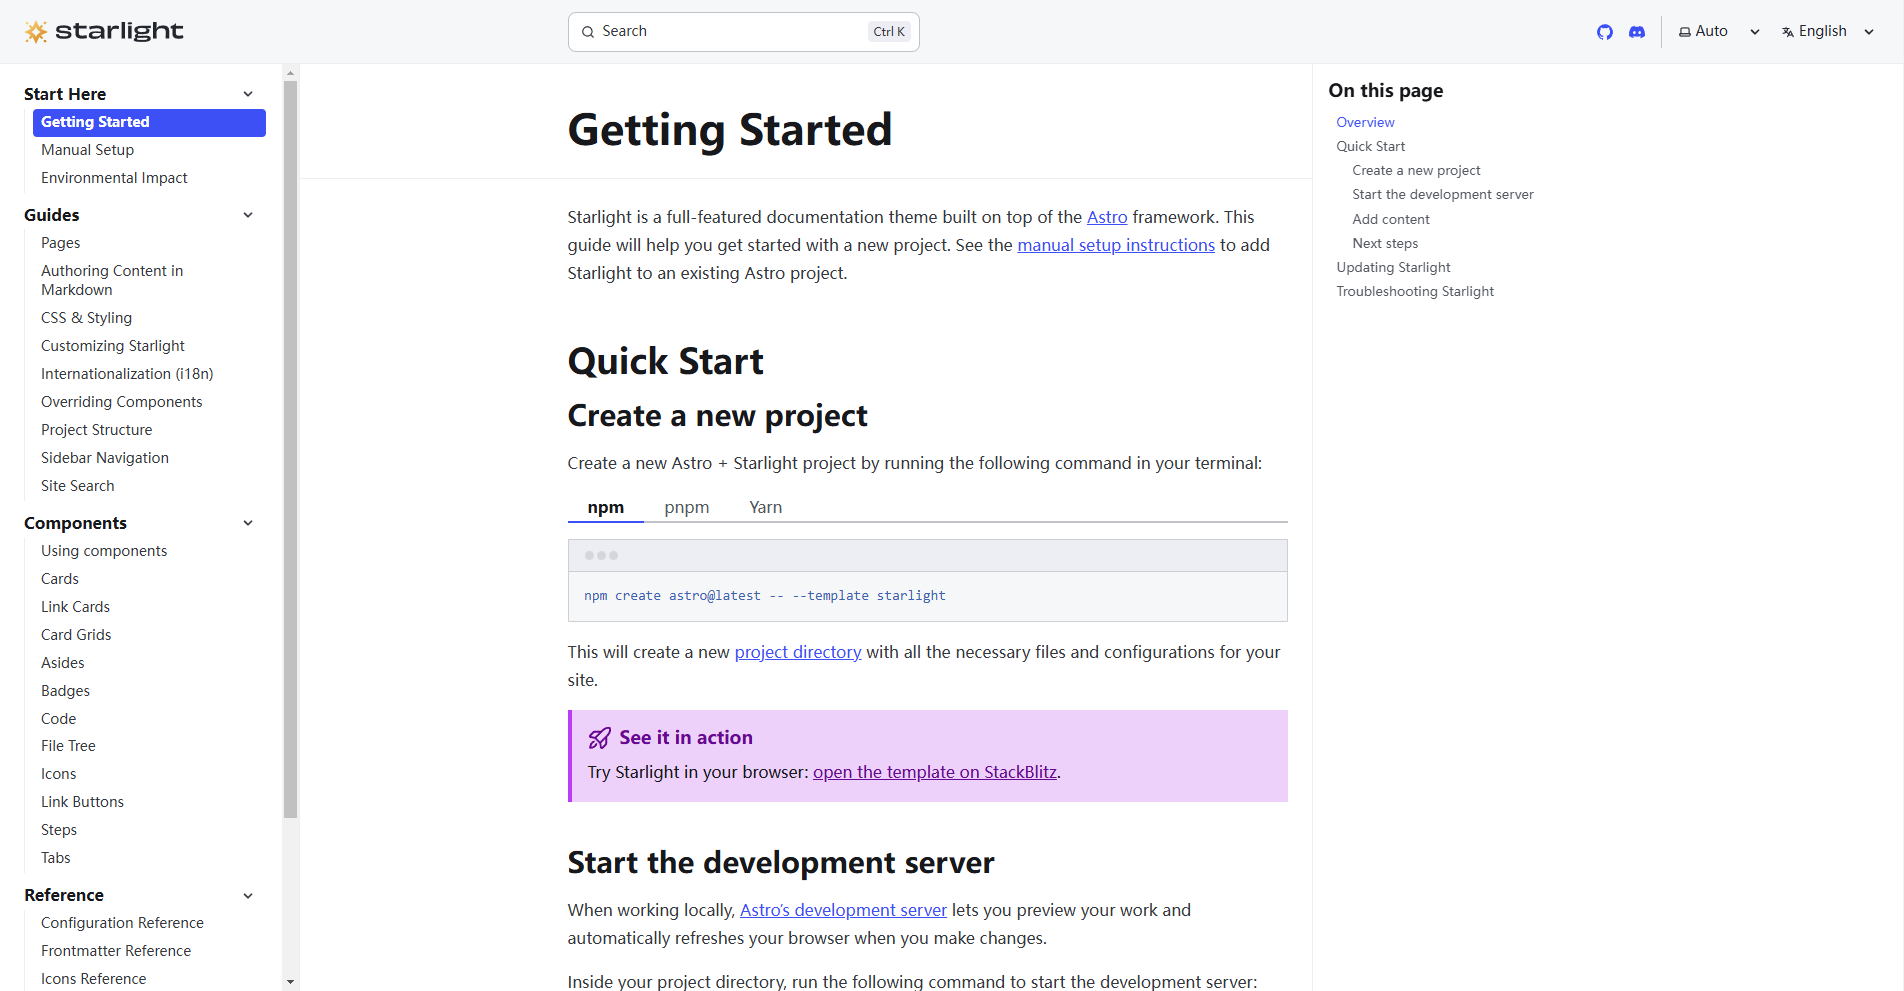The height and width of the screenshot is (991, 1904).
Task: Click the sidebar scrollbar up arrow
Action: pyautogui.click(x=291, y=73)
